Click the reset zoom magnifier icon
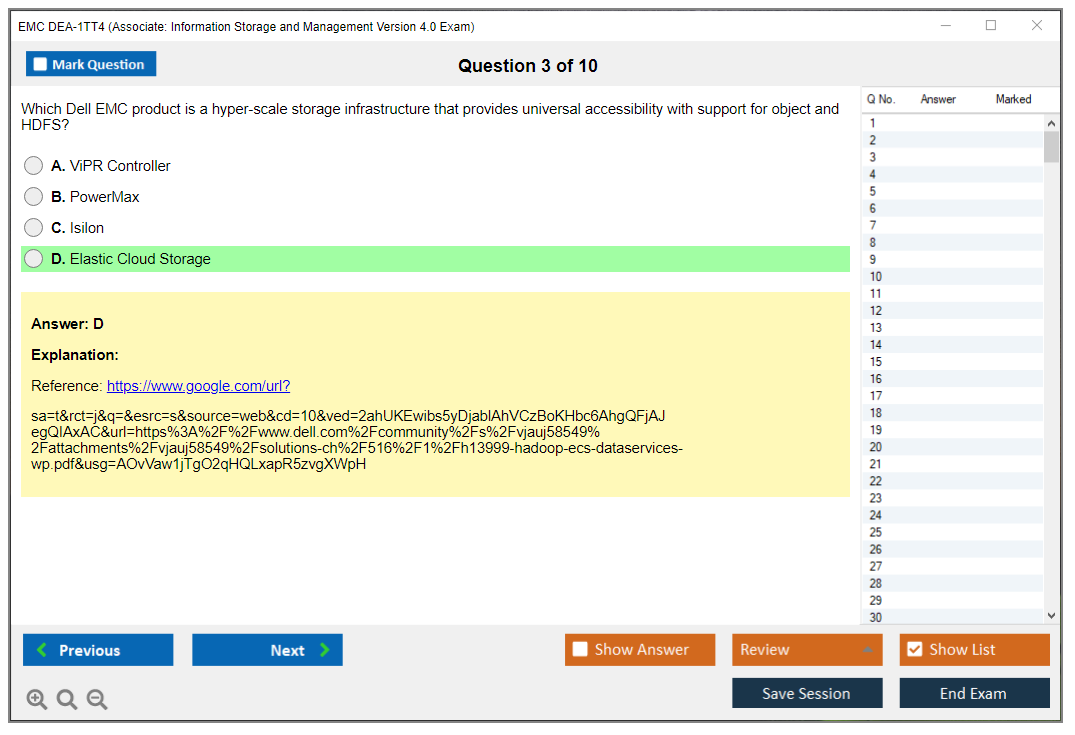This screenshot has height=735, width=1075. coord(67,700)
